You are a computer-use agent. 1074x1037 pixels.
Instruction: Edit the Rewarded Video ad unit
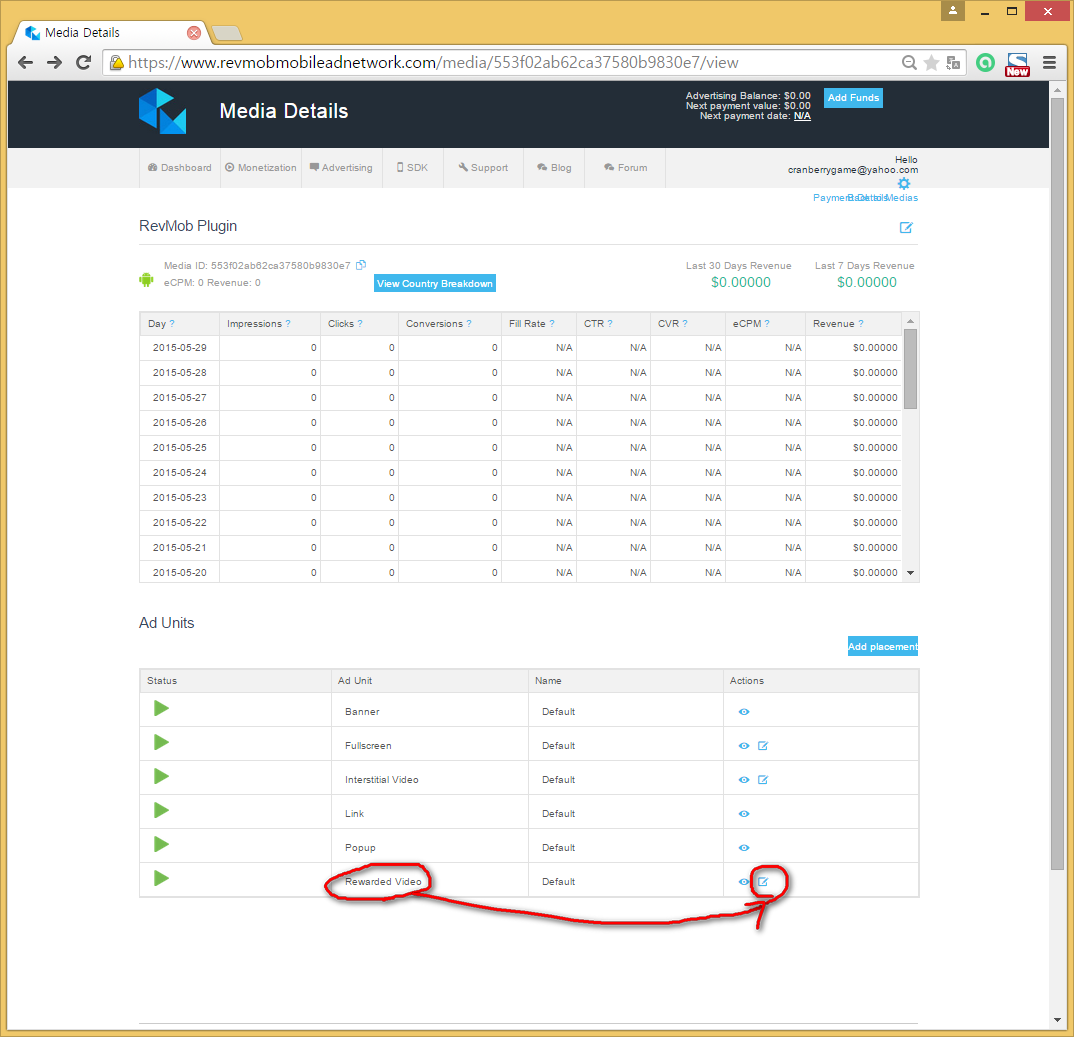[763, 882]
